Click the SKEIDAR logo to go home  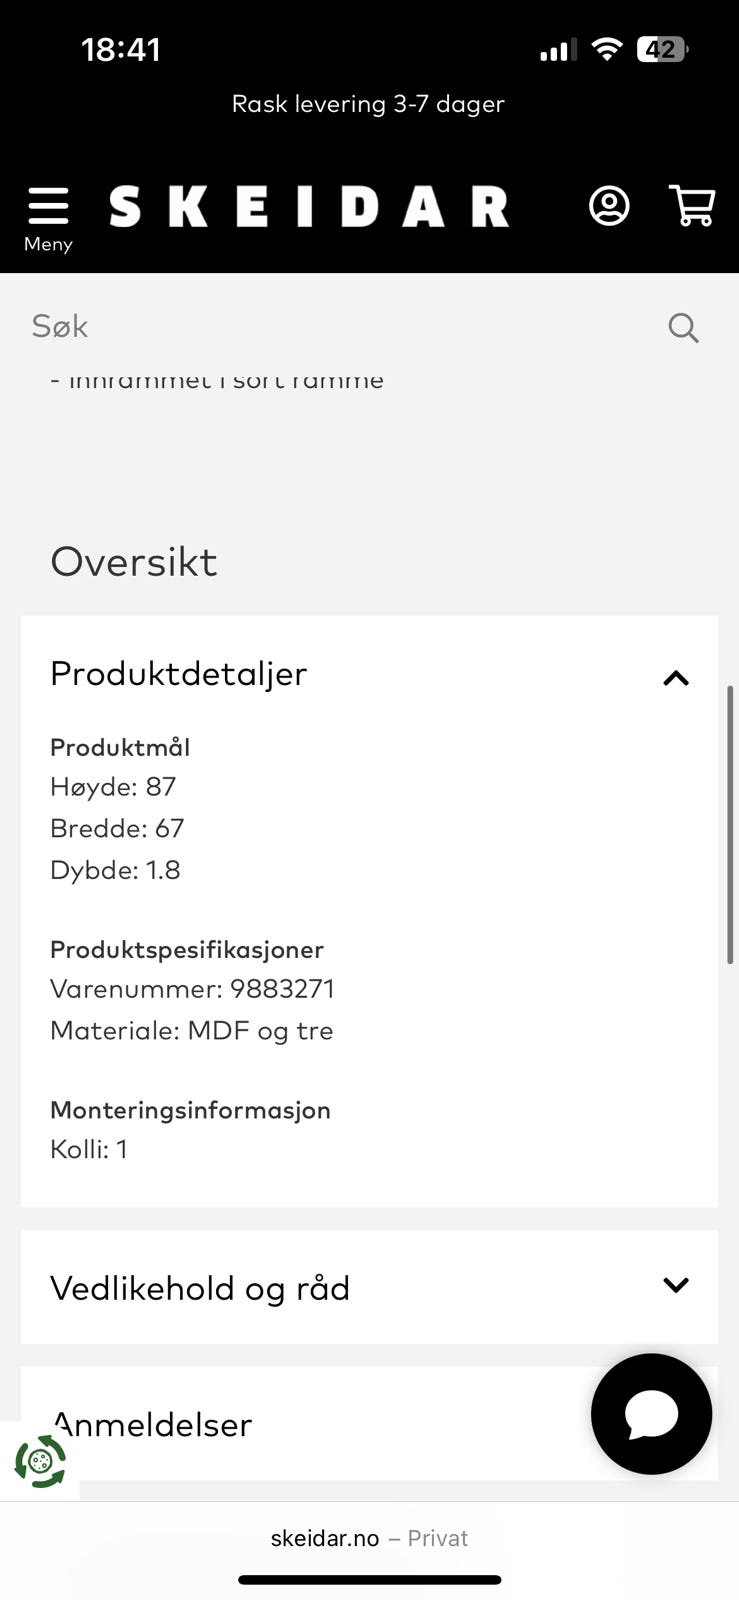click(x=309, y=206)
